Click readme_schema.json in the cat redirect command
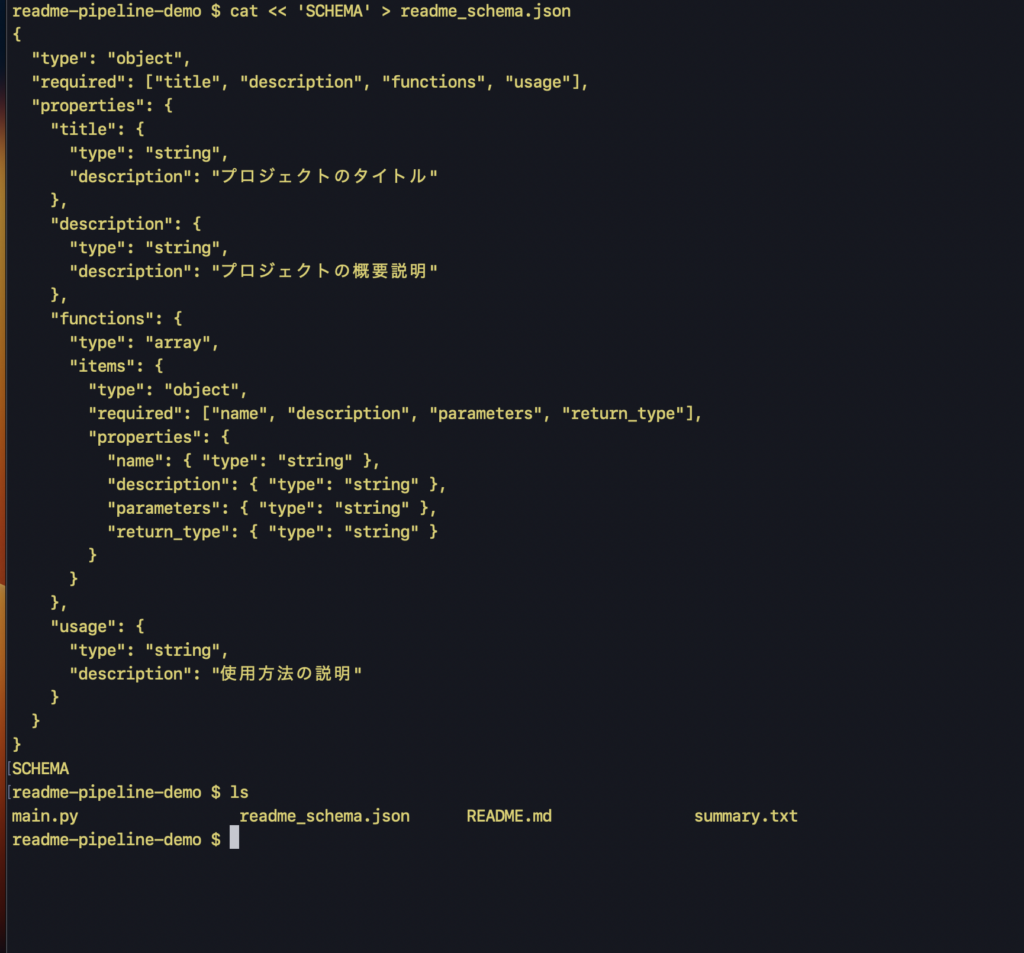The width and height of the screenshot is (1024, 953). [485, 11]
